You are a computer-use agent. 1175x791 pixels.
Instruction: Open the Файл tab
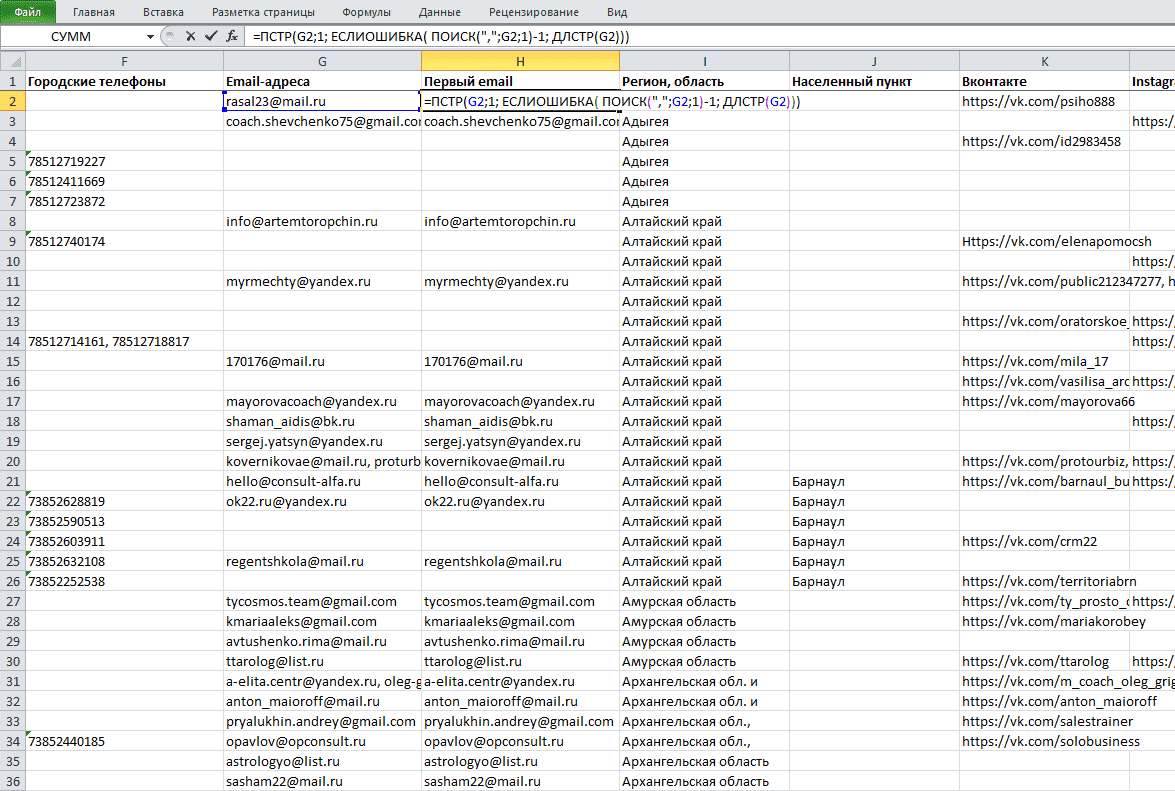pyautogui.click(x=28, y=12)
